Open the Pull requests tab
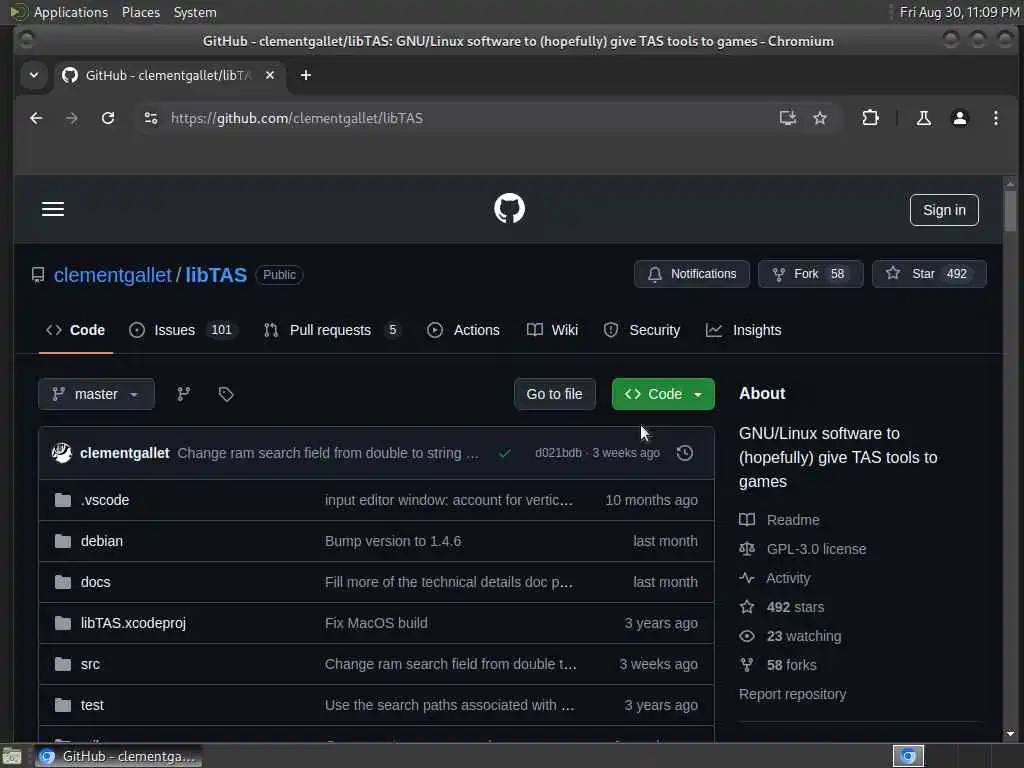The height and width of the screenshot is (768, 1024). (332, 330)
